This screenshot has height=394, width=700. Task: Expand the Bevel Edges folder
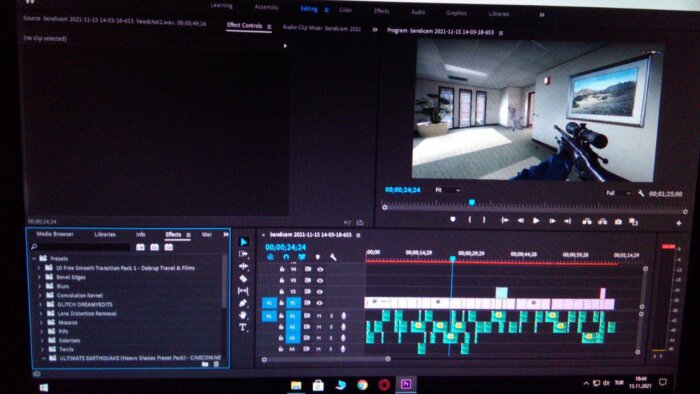coord(39,277)
